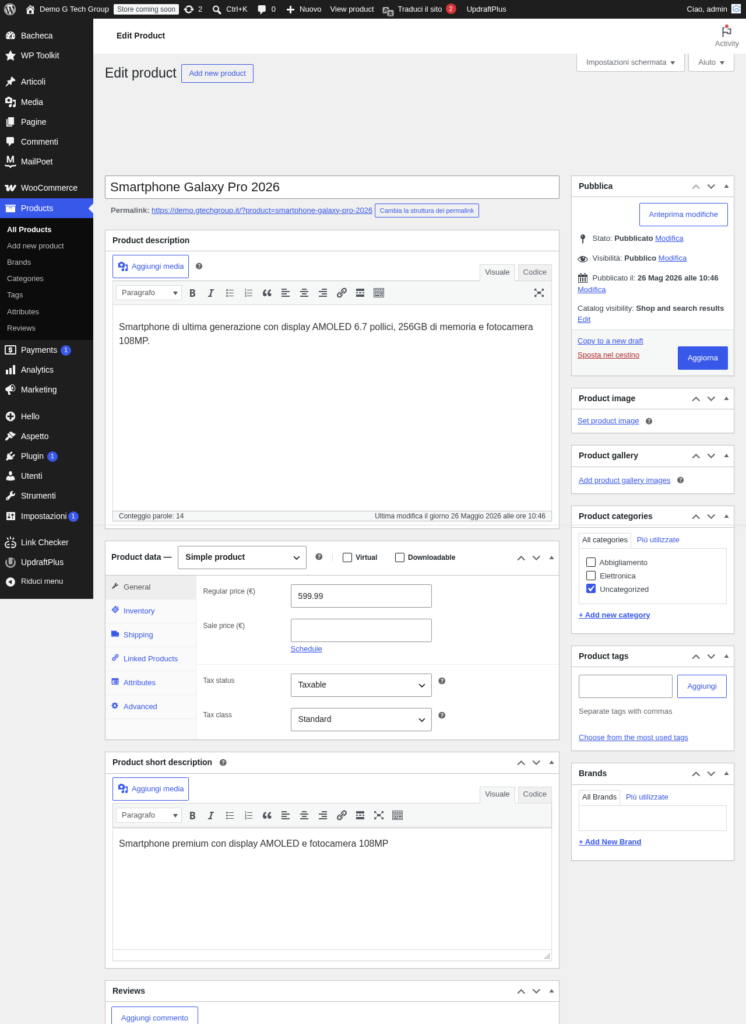Expand Impostazioni schermata options
The image size is (746, 1024).
630,62
